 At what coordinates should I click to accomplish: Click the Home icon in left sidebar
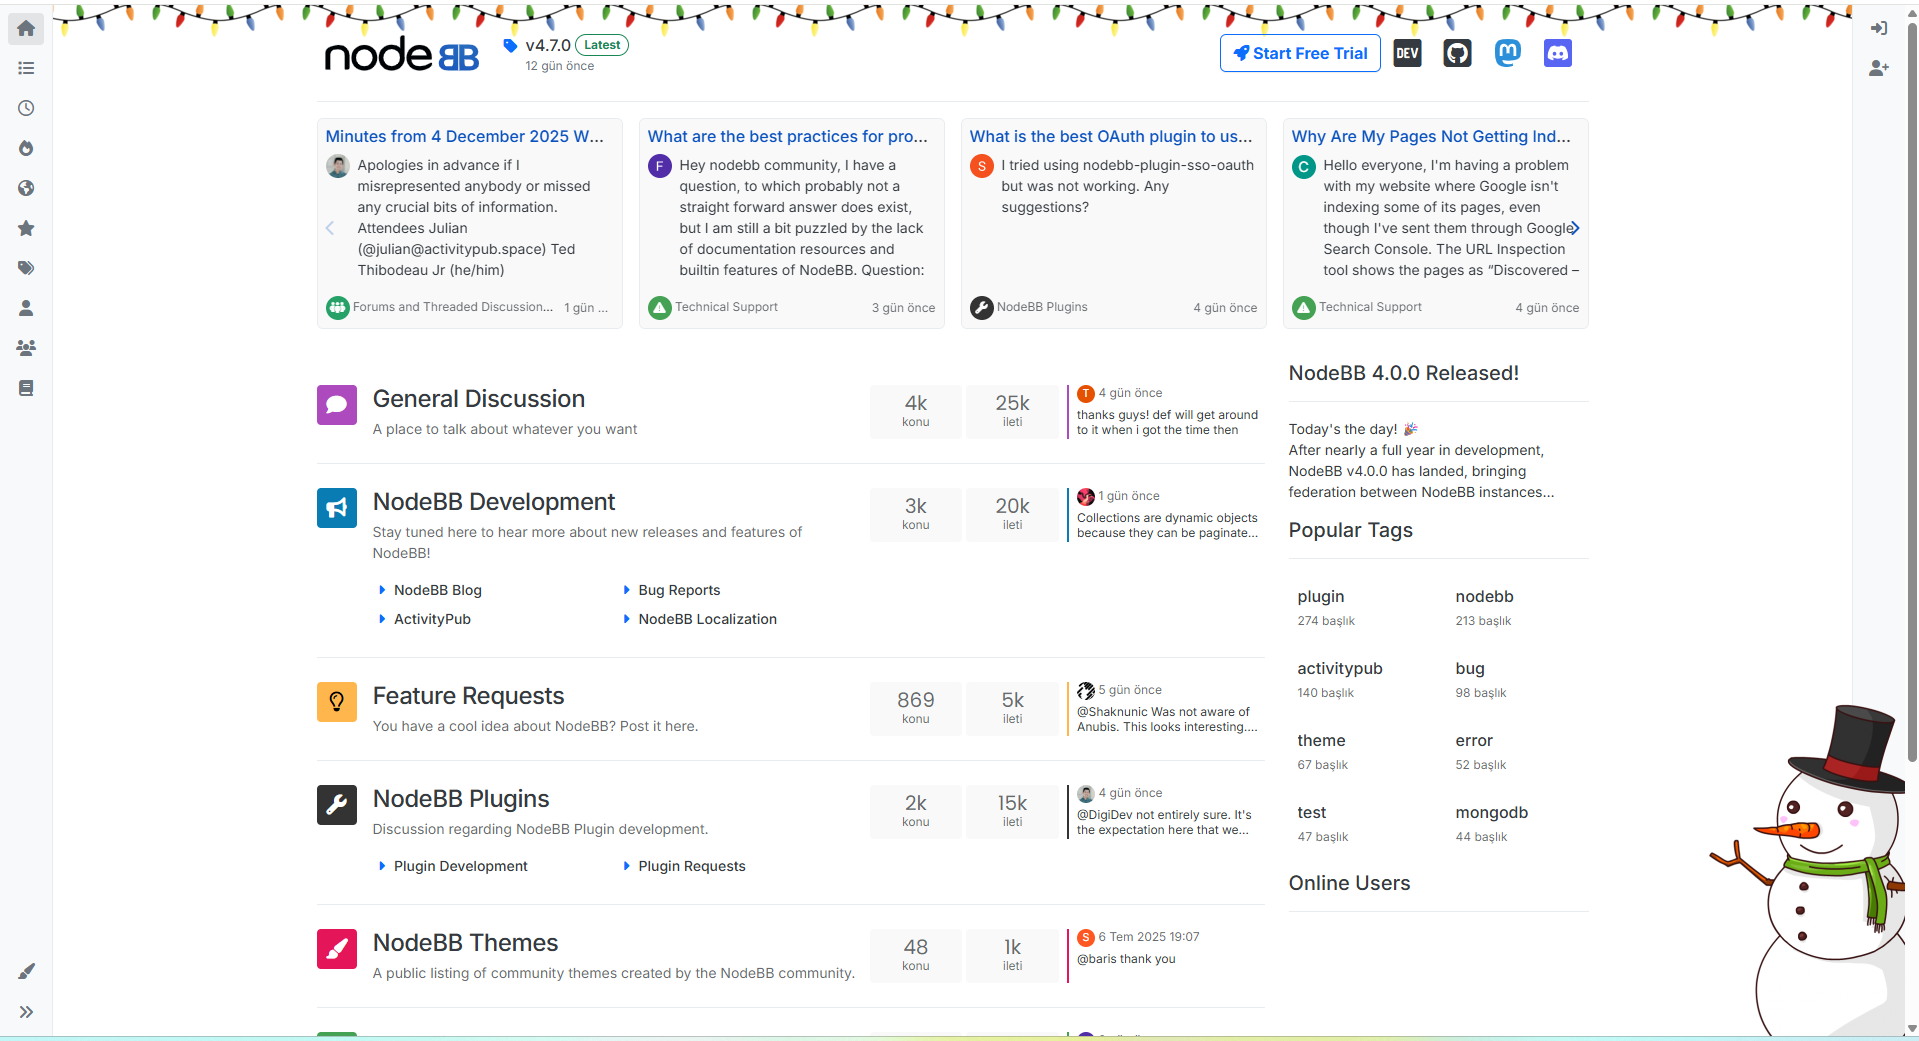click(26, 28)
